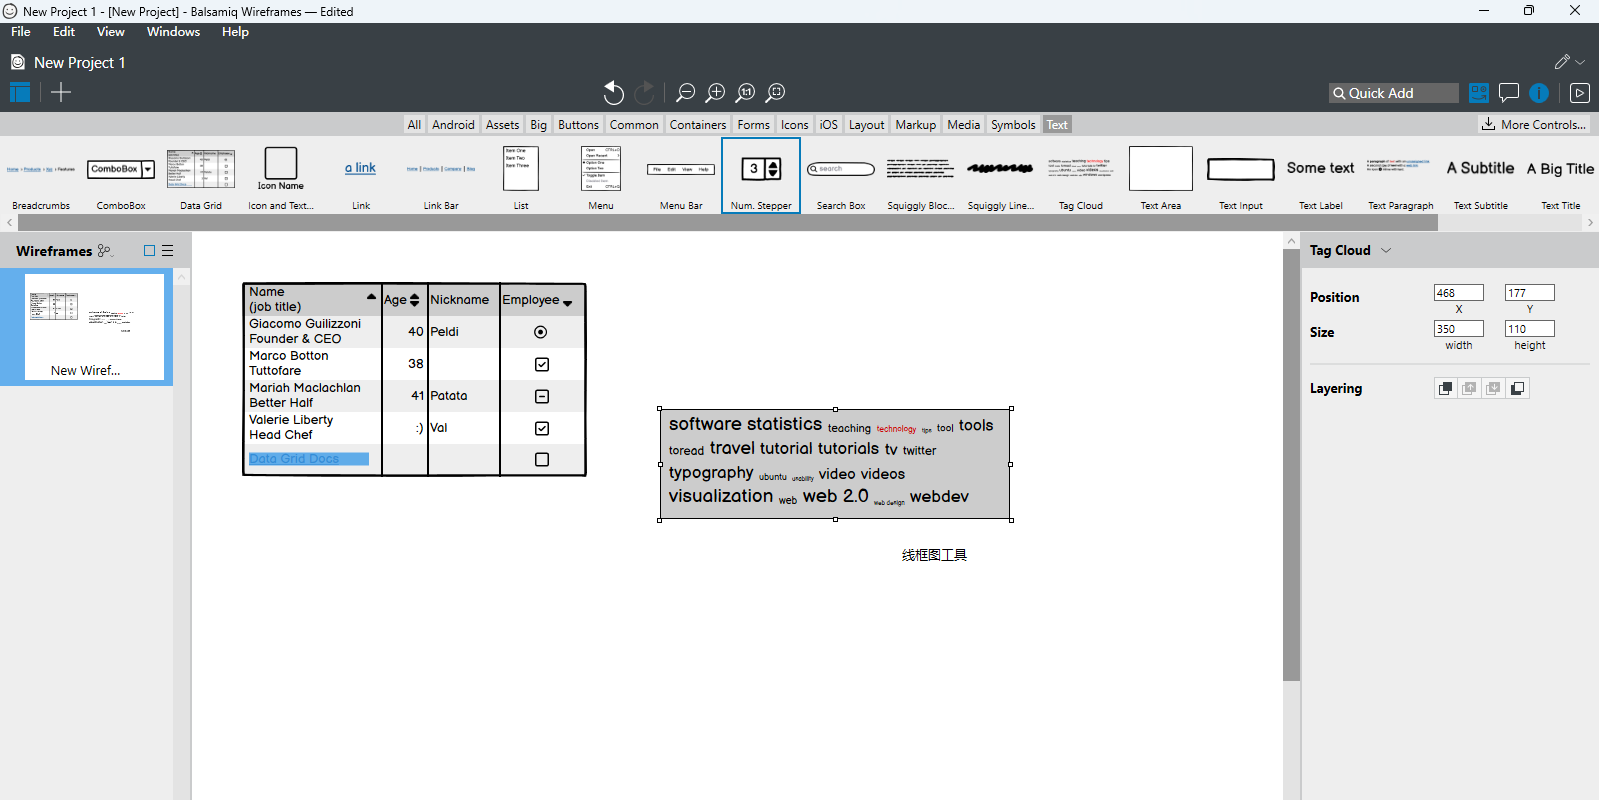Toggle the navigator panel icon

(x=20, y=93)
